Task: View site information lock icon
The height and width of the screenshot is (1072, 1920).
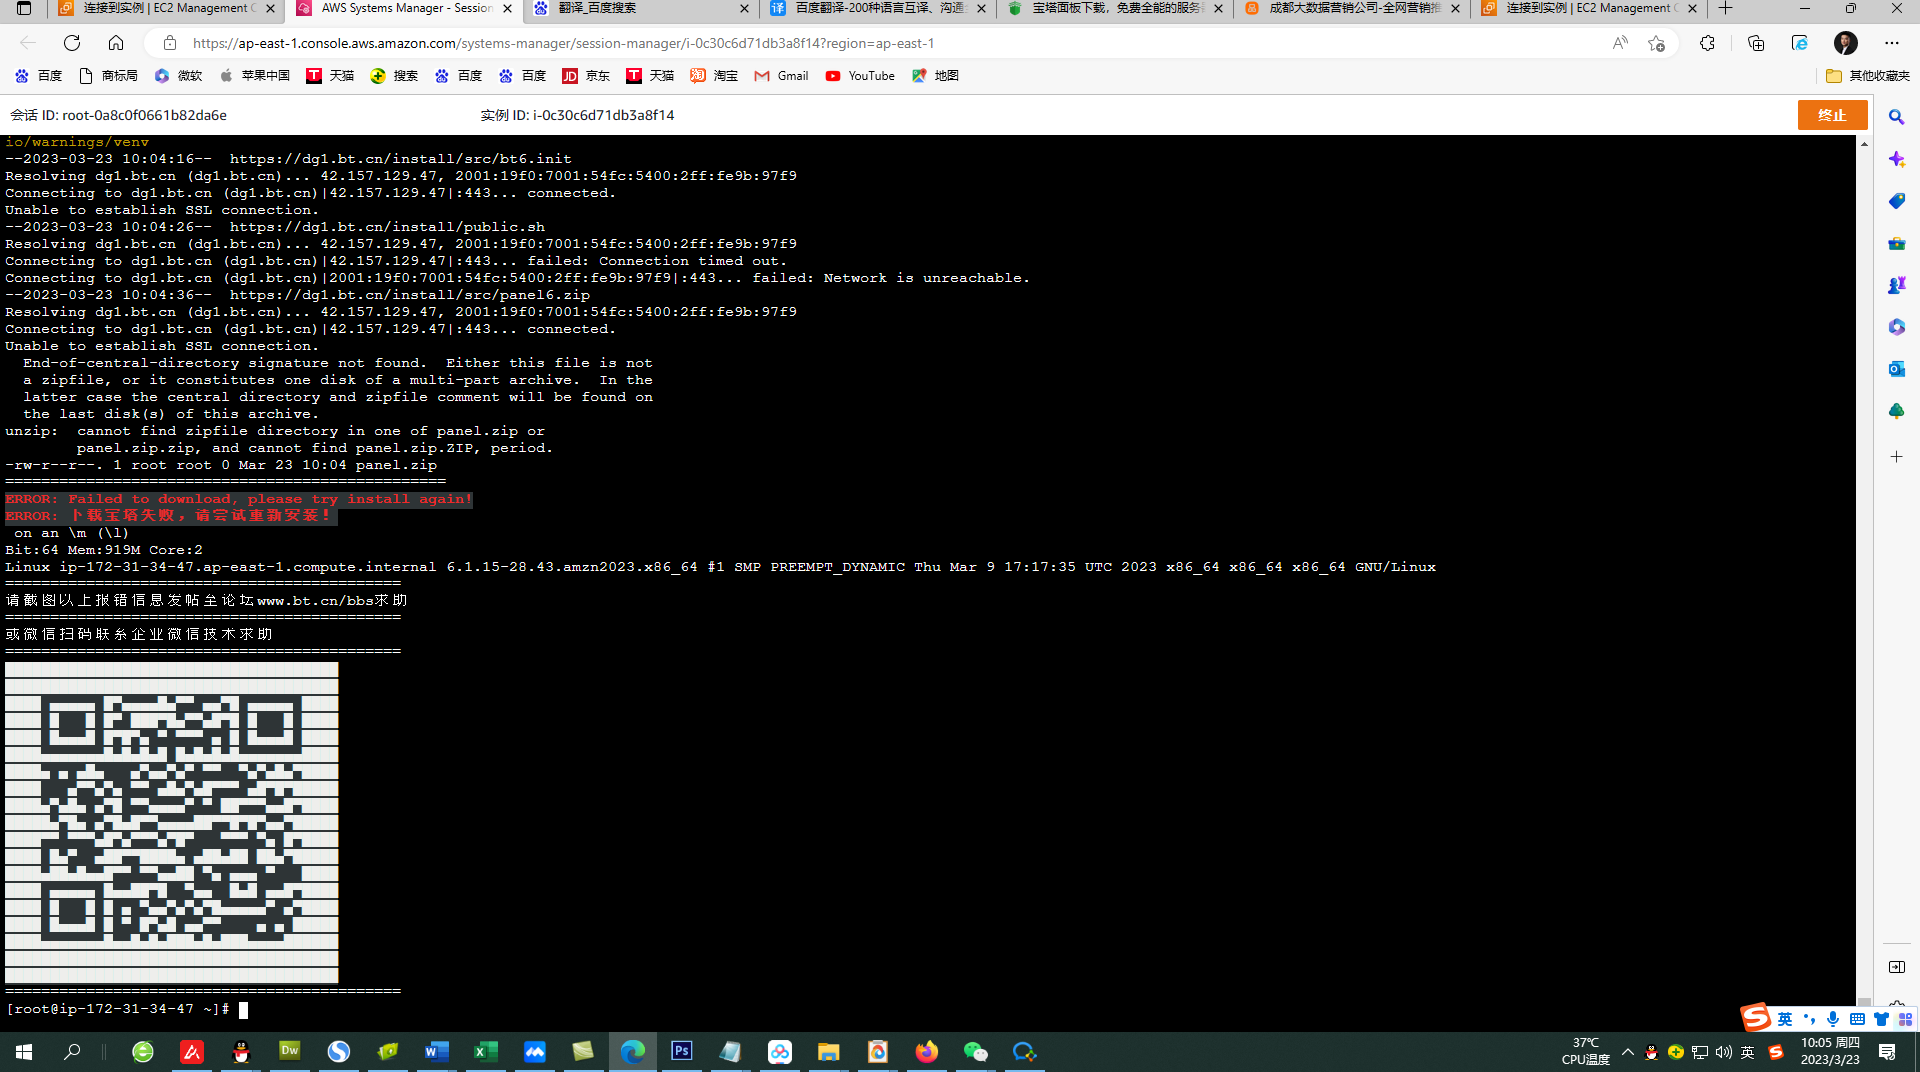Action: tap(170, 43)
